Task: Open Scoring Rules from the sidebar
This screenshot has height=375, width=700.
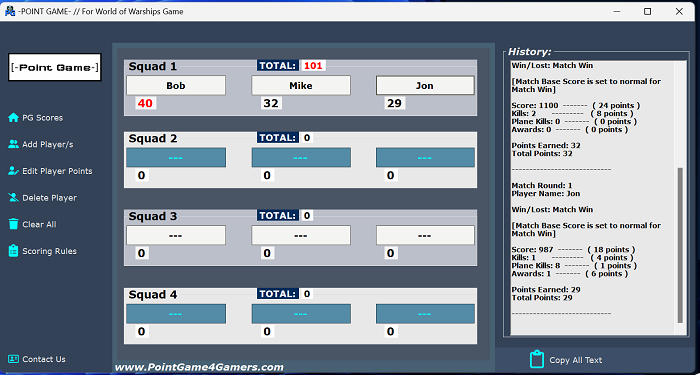Action: (x=50, y=251)
